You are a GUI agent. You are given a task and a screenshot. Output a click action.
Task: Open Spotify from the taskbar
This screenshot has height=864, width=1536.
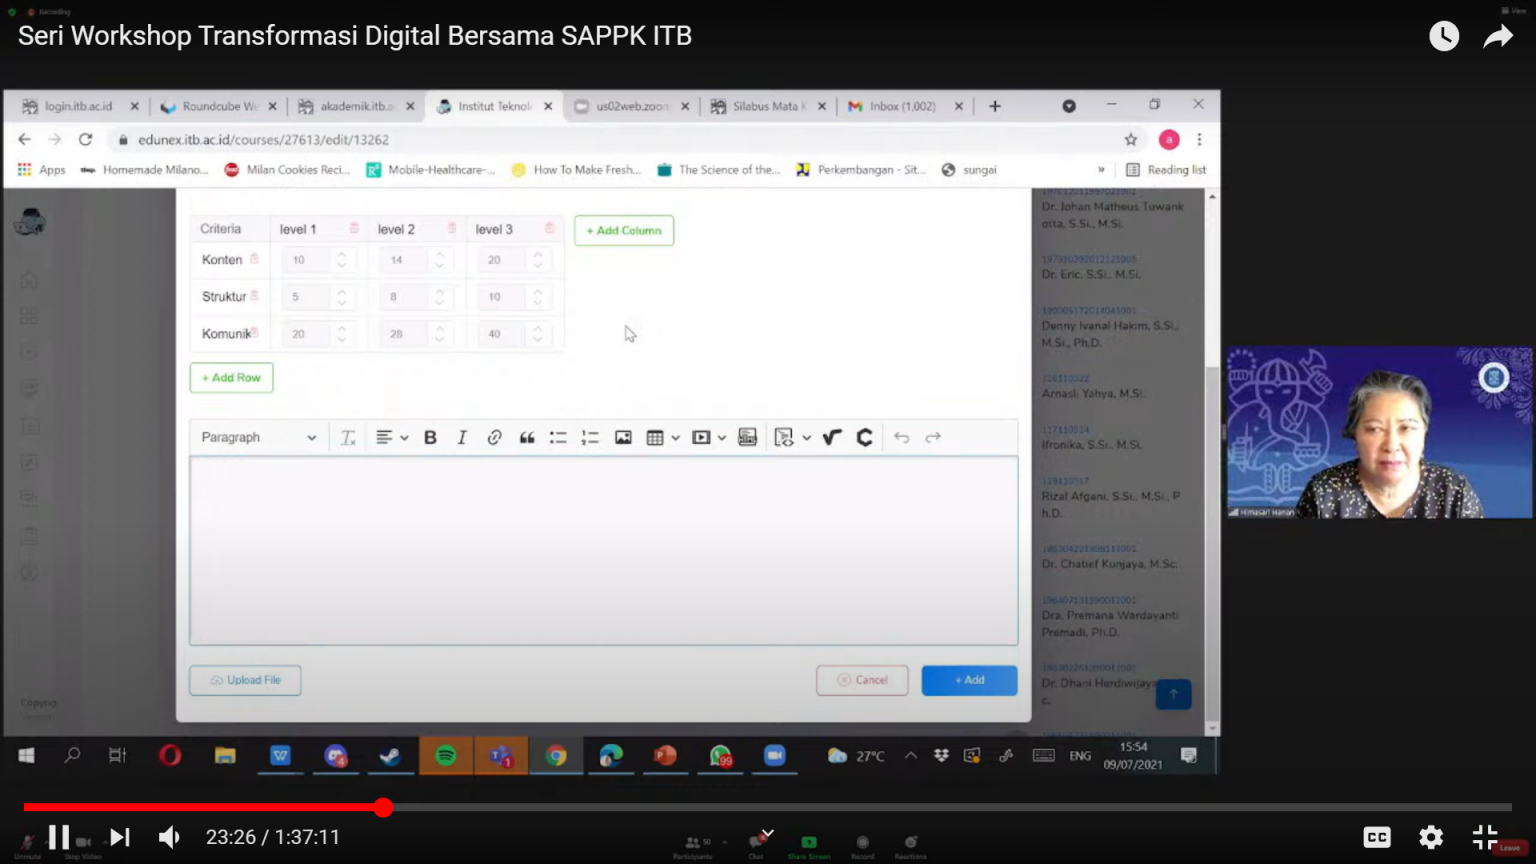click(x=446, y=756)
